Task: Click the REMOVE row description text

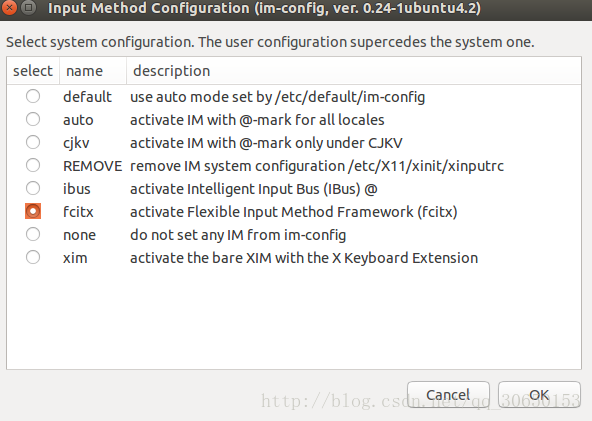Action: (x=317, y=166)
